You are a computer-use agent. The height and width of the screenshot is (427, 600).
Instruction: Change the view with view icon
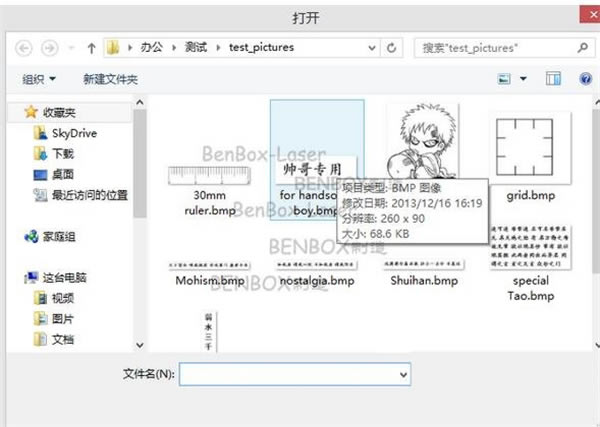(x=504, y=79)
